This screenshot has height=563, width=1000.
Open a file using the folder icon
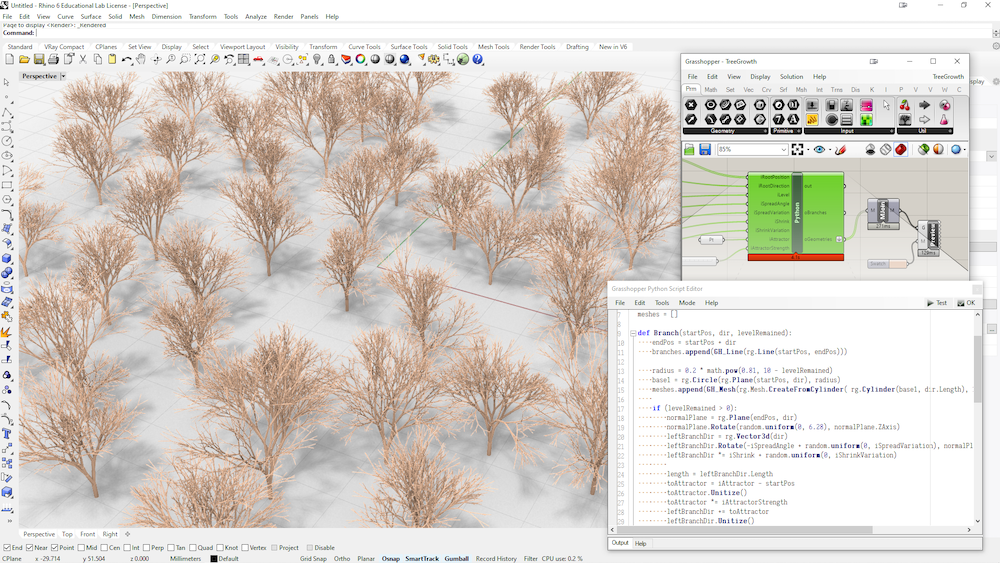(24, 59)
